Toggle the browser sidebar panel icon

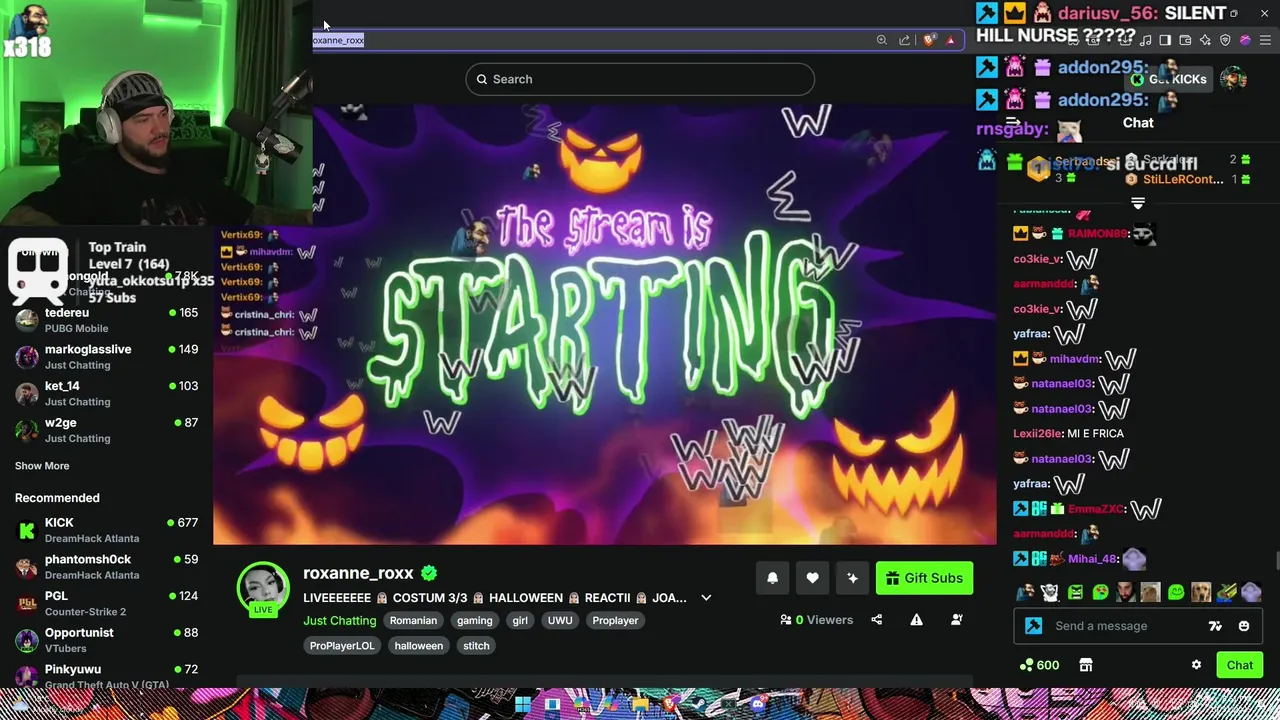[1165, 40]
